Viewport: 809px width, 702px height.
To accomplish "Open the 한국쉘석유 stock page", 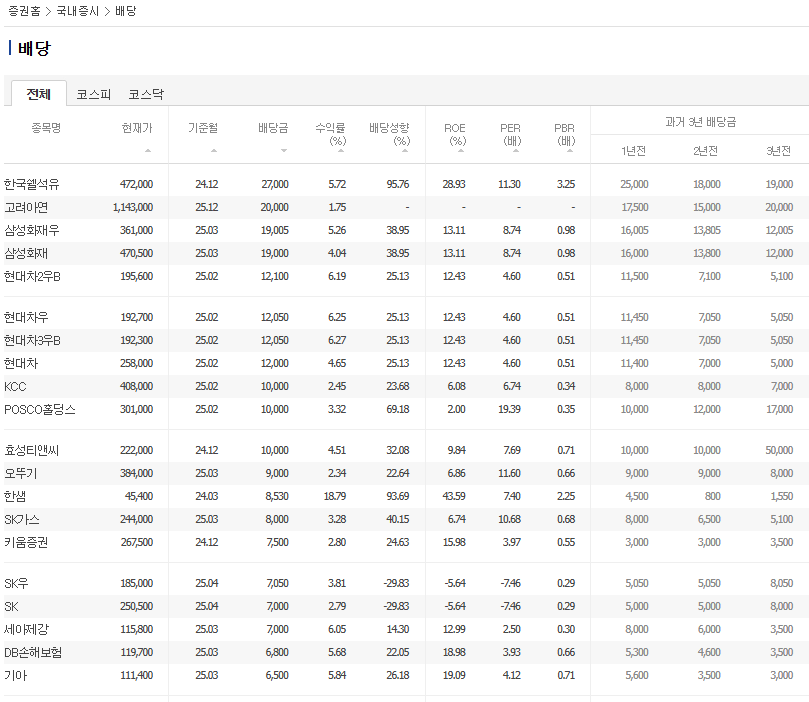I will [32, 184].
